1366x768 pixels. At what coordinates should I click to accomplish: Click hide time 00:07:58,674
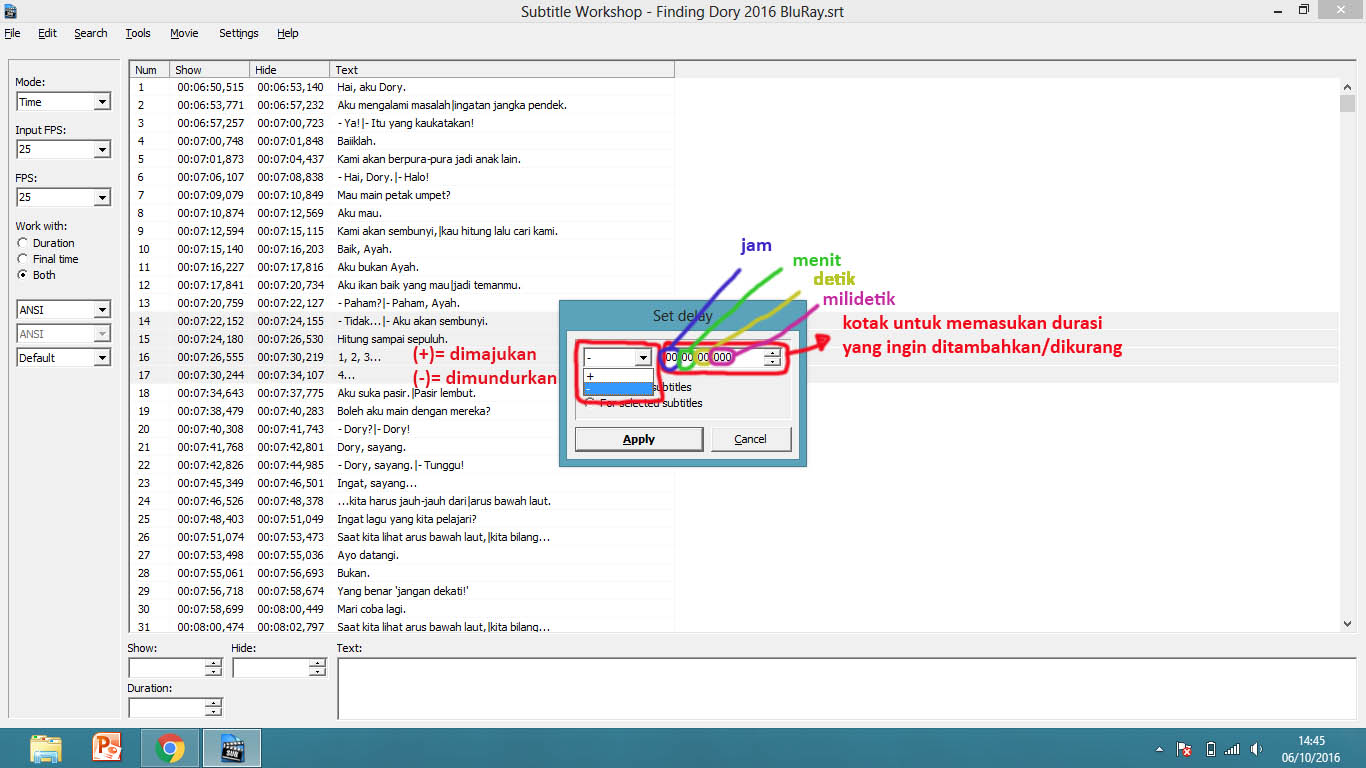[290, 591]
